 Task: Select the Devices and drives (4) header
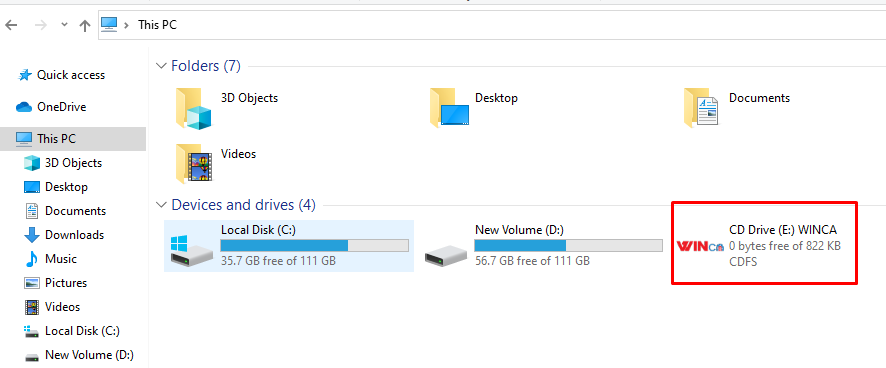pos(244,205)
